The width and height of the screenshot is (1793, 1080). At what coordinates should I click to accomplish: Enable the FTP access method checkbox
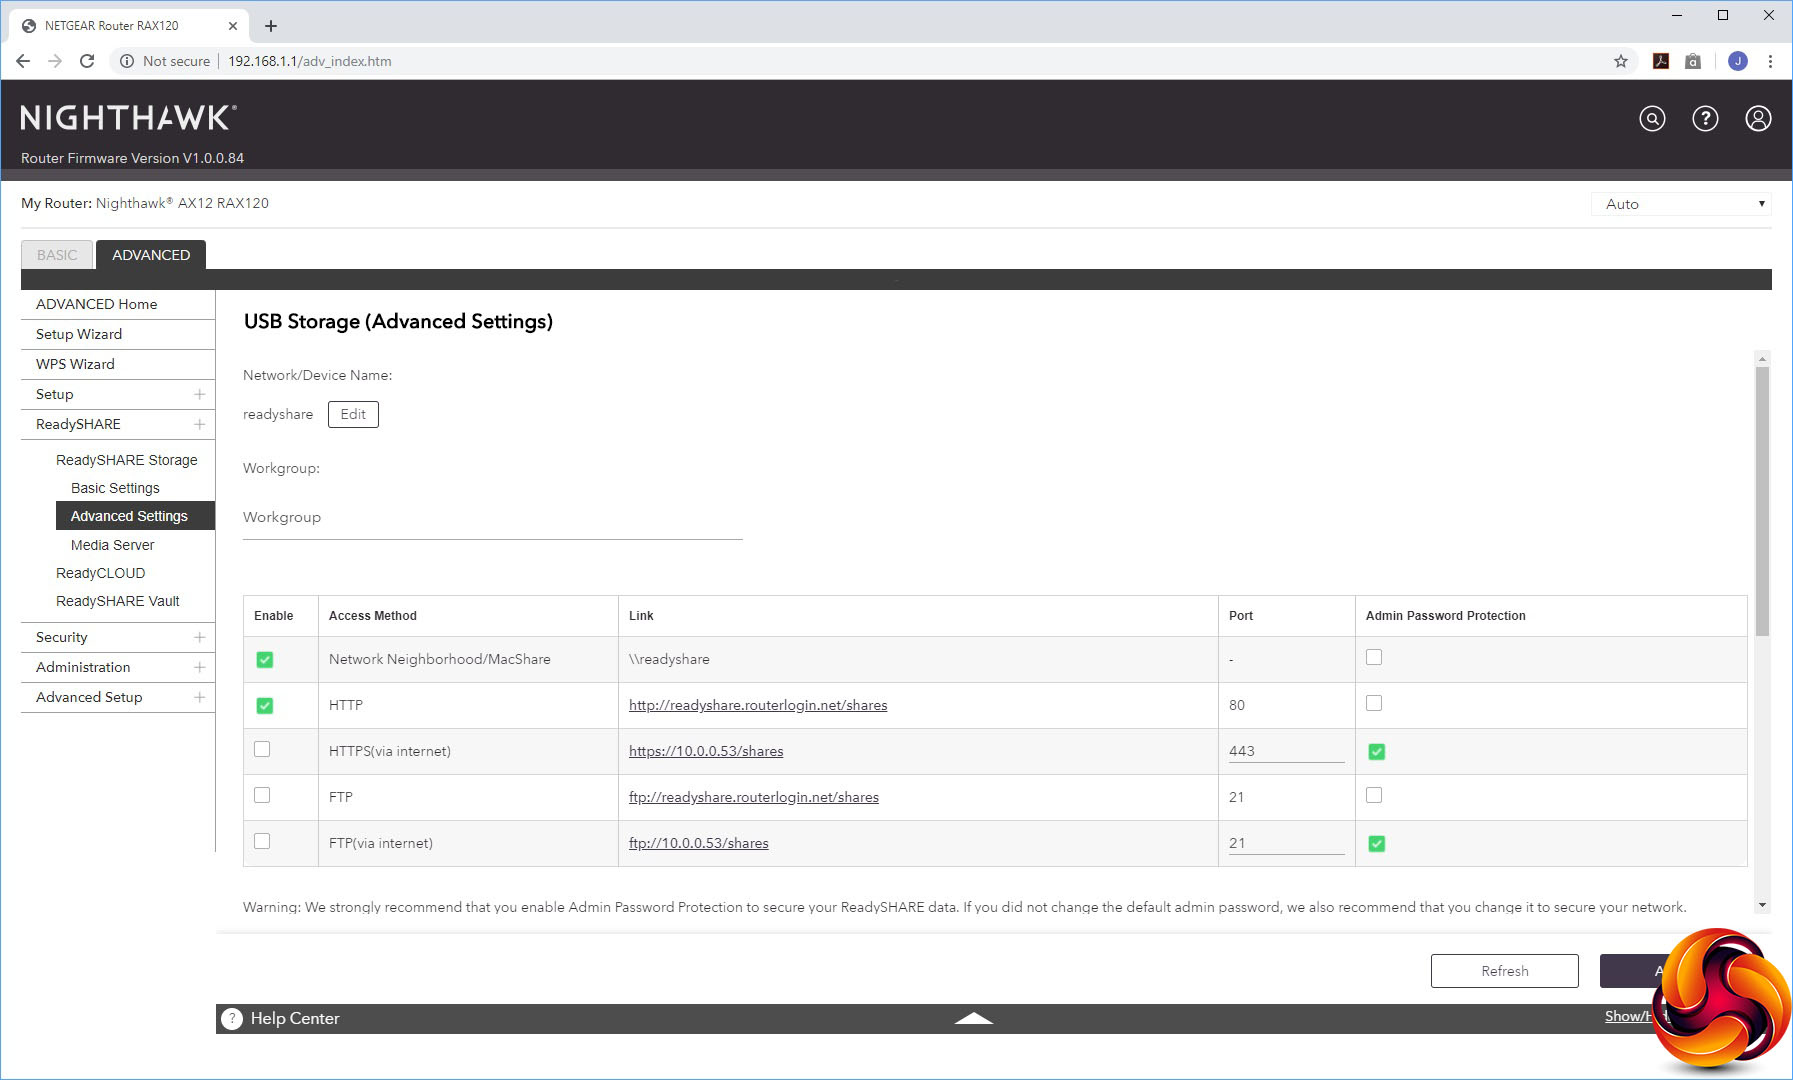pos(262,796)
